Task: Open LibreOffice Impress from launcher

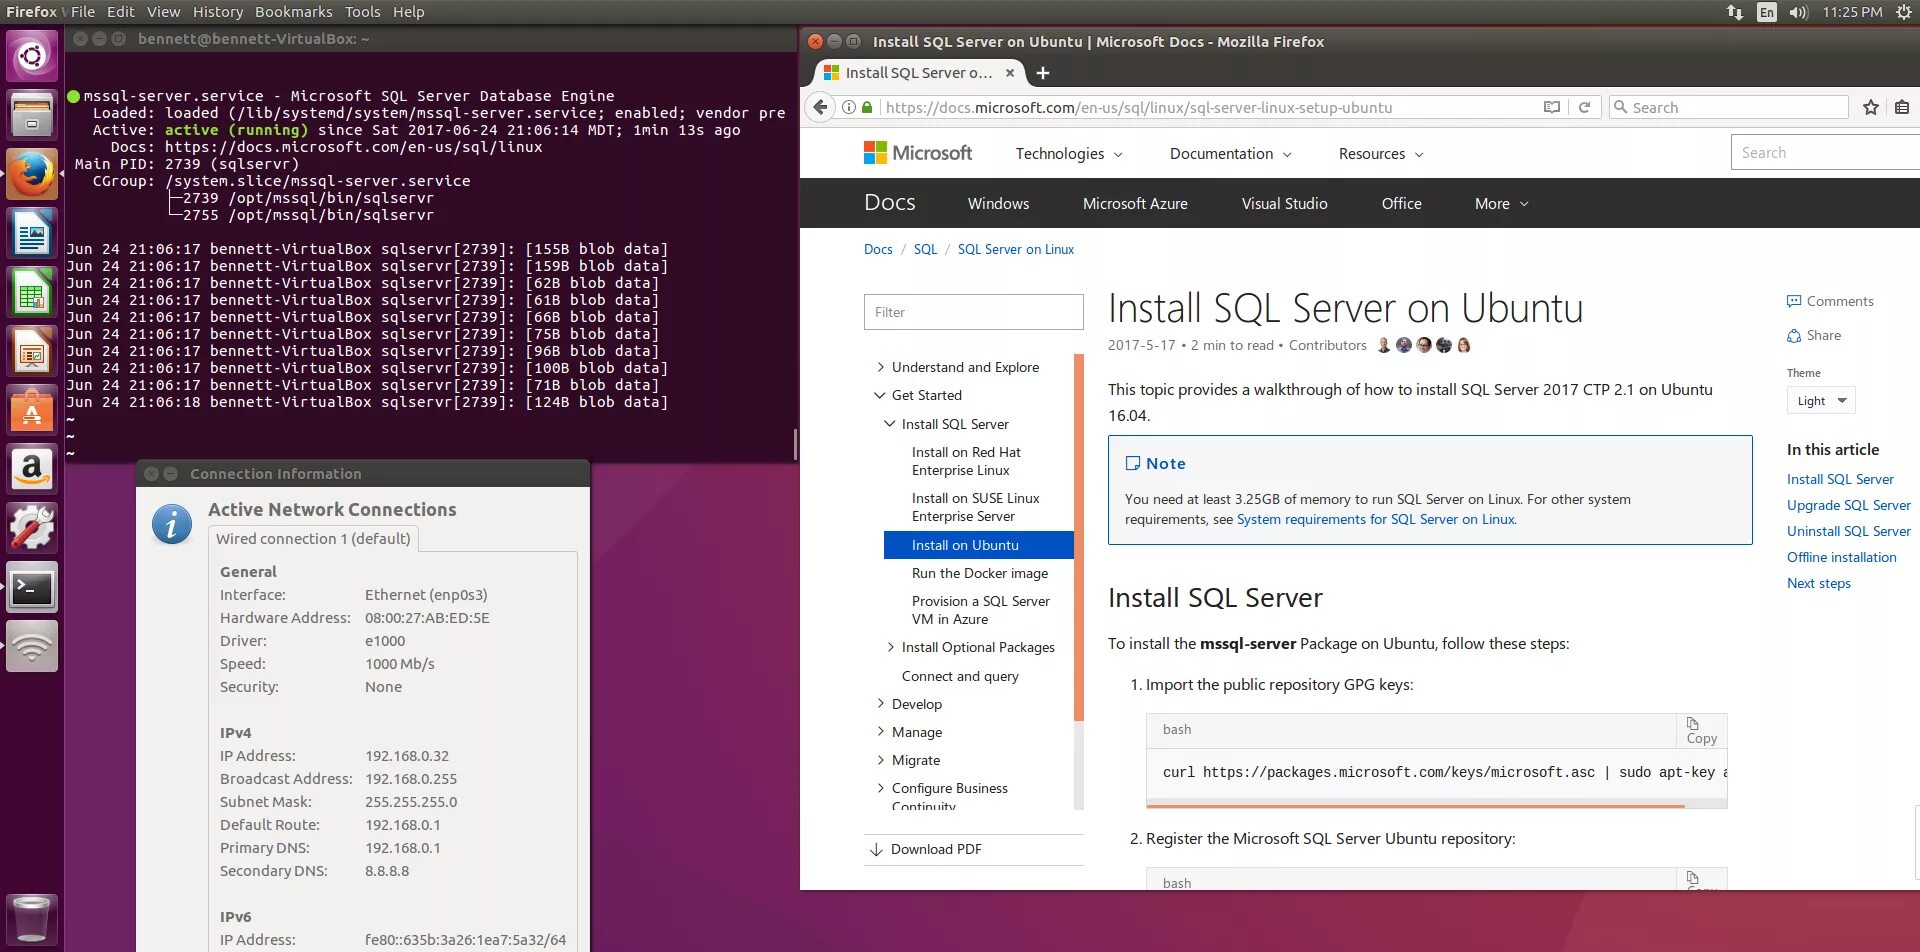Action: tap(32, 351)
